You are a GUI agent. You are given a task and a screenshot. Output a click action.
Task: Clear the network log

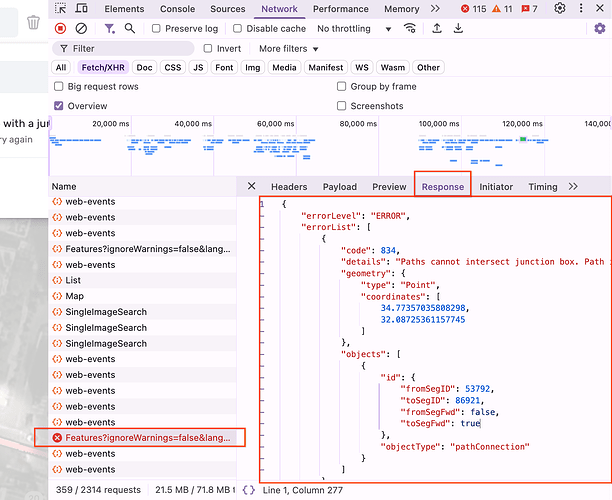tap(81, 28)
